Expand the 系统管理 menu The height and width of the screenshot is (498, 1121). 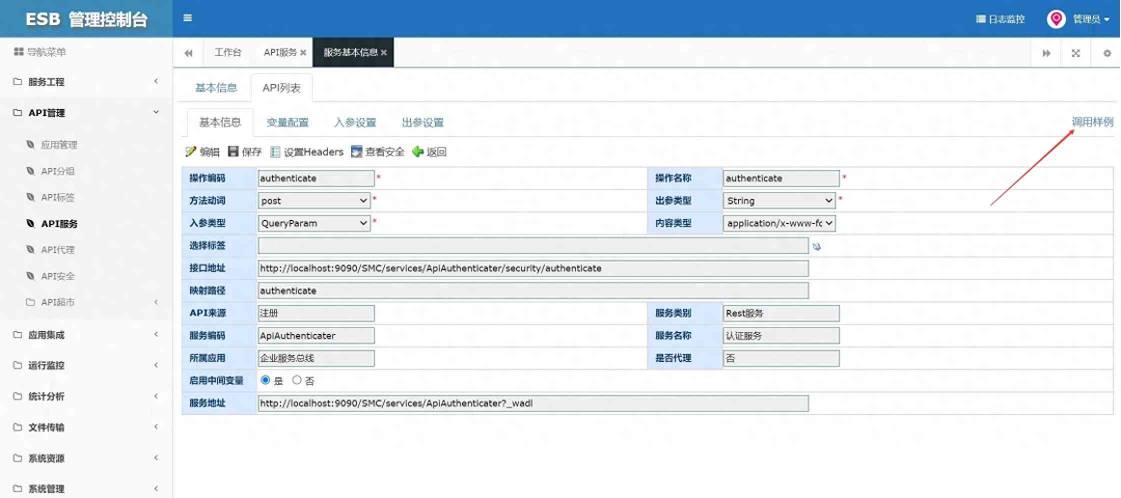(86, 489)
